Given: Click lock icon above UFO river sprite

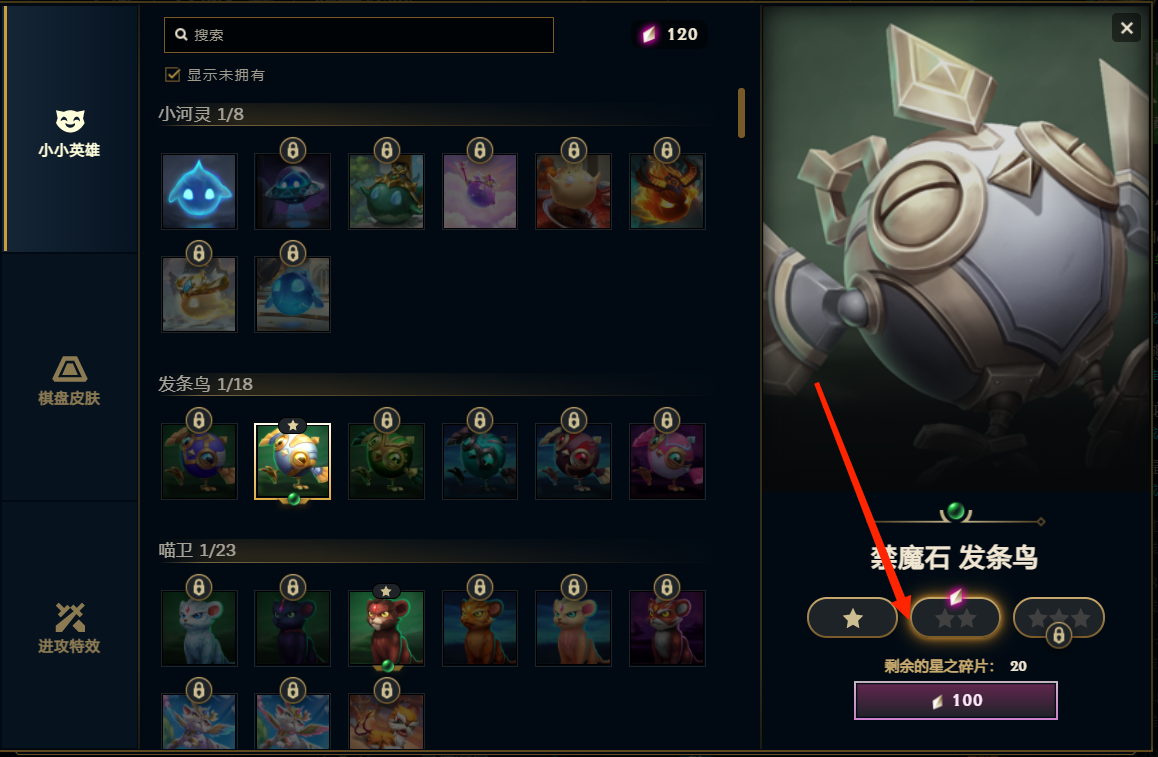Looking at the screenshot, I should pyautogui.click(x=292, y=151).
